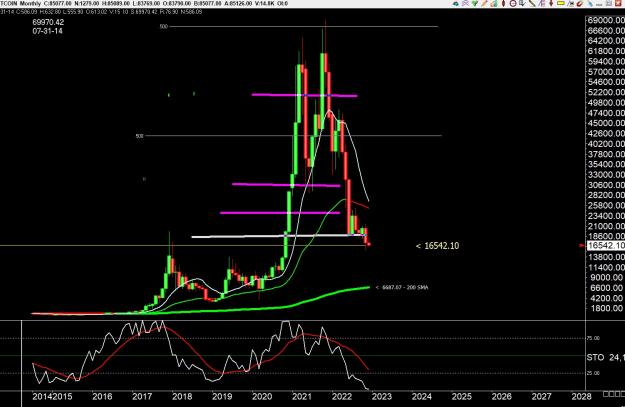This screenshot has height=407, width=625.
Task: Click the purple figure toolbar icon
Action: click(541, 4)
